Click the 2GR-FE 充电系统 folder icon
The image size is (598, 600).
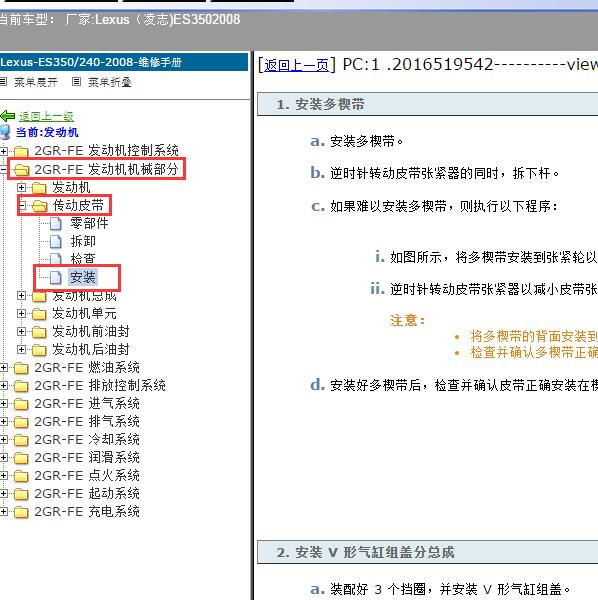21,512
